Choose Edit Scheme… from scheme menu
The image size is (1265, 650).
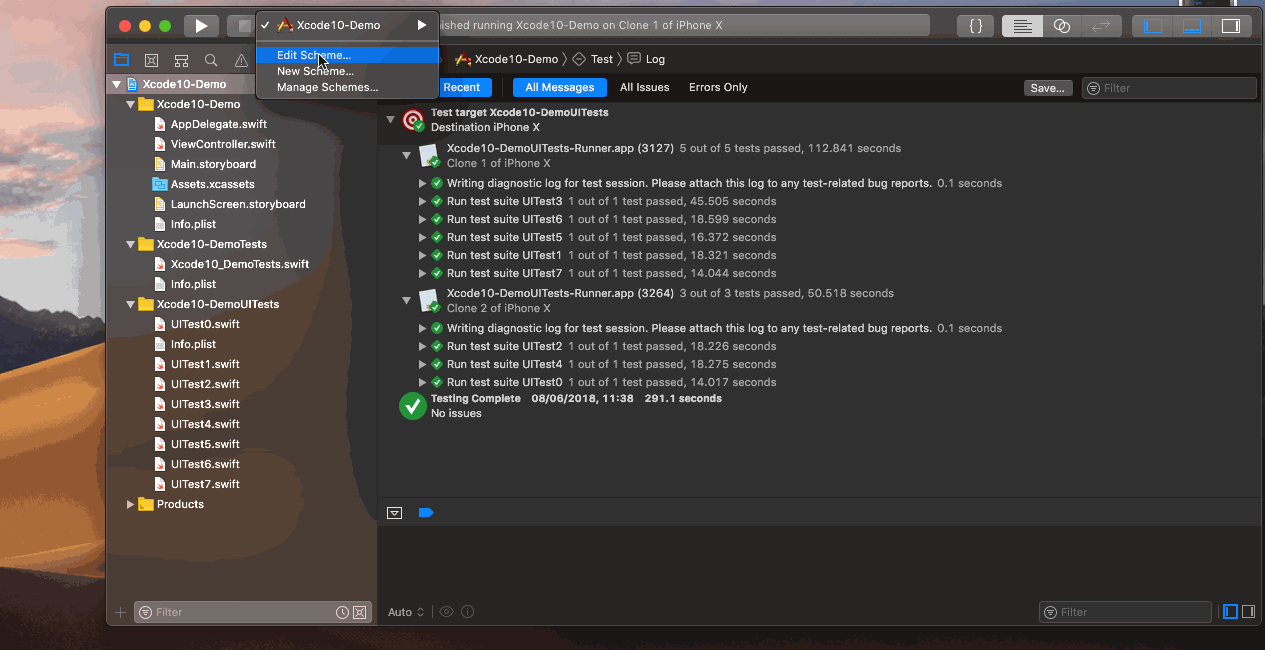click(x=347, y=55)
